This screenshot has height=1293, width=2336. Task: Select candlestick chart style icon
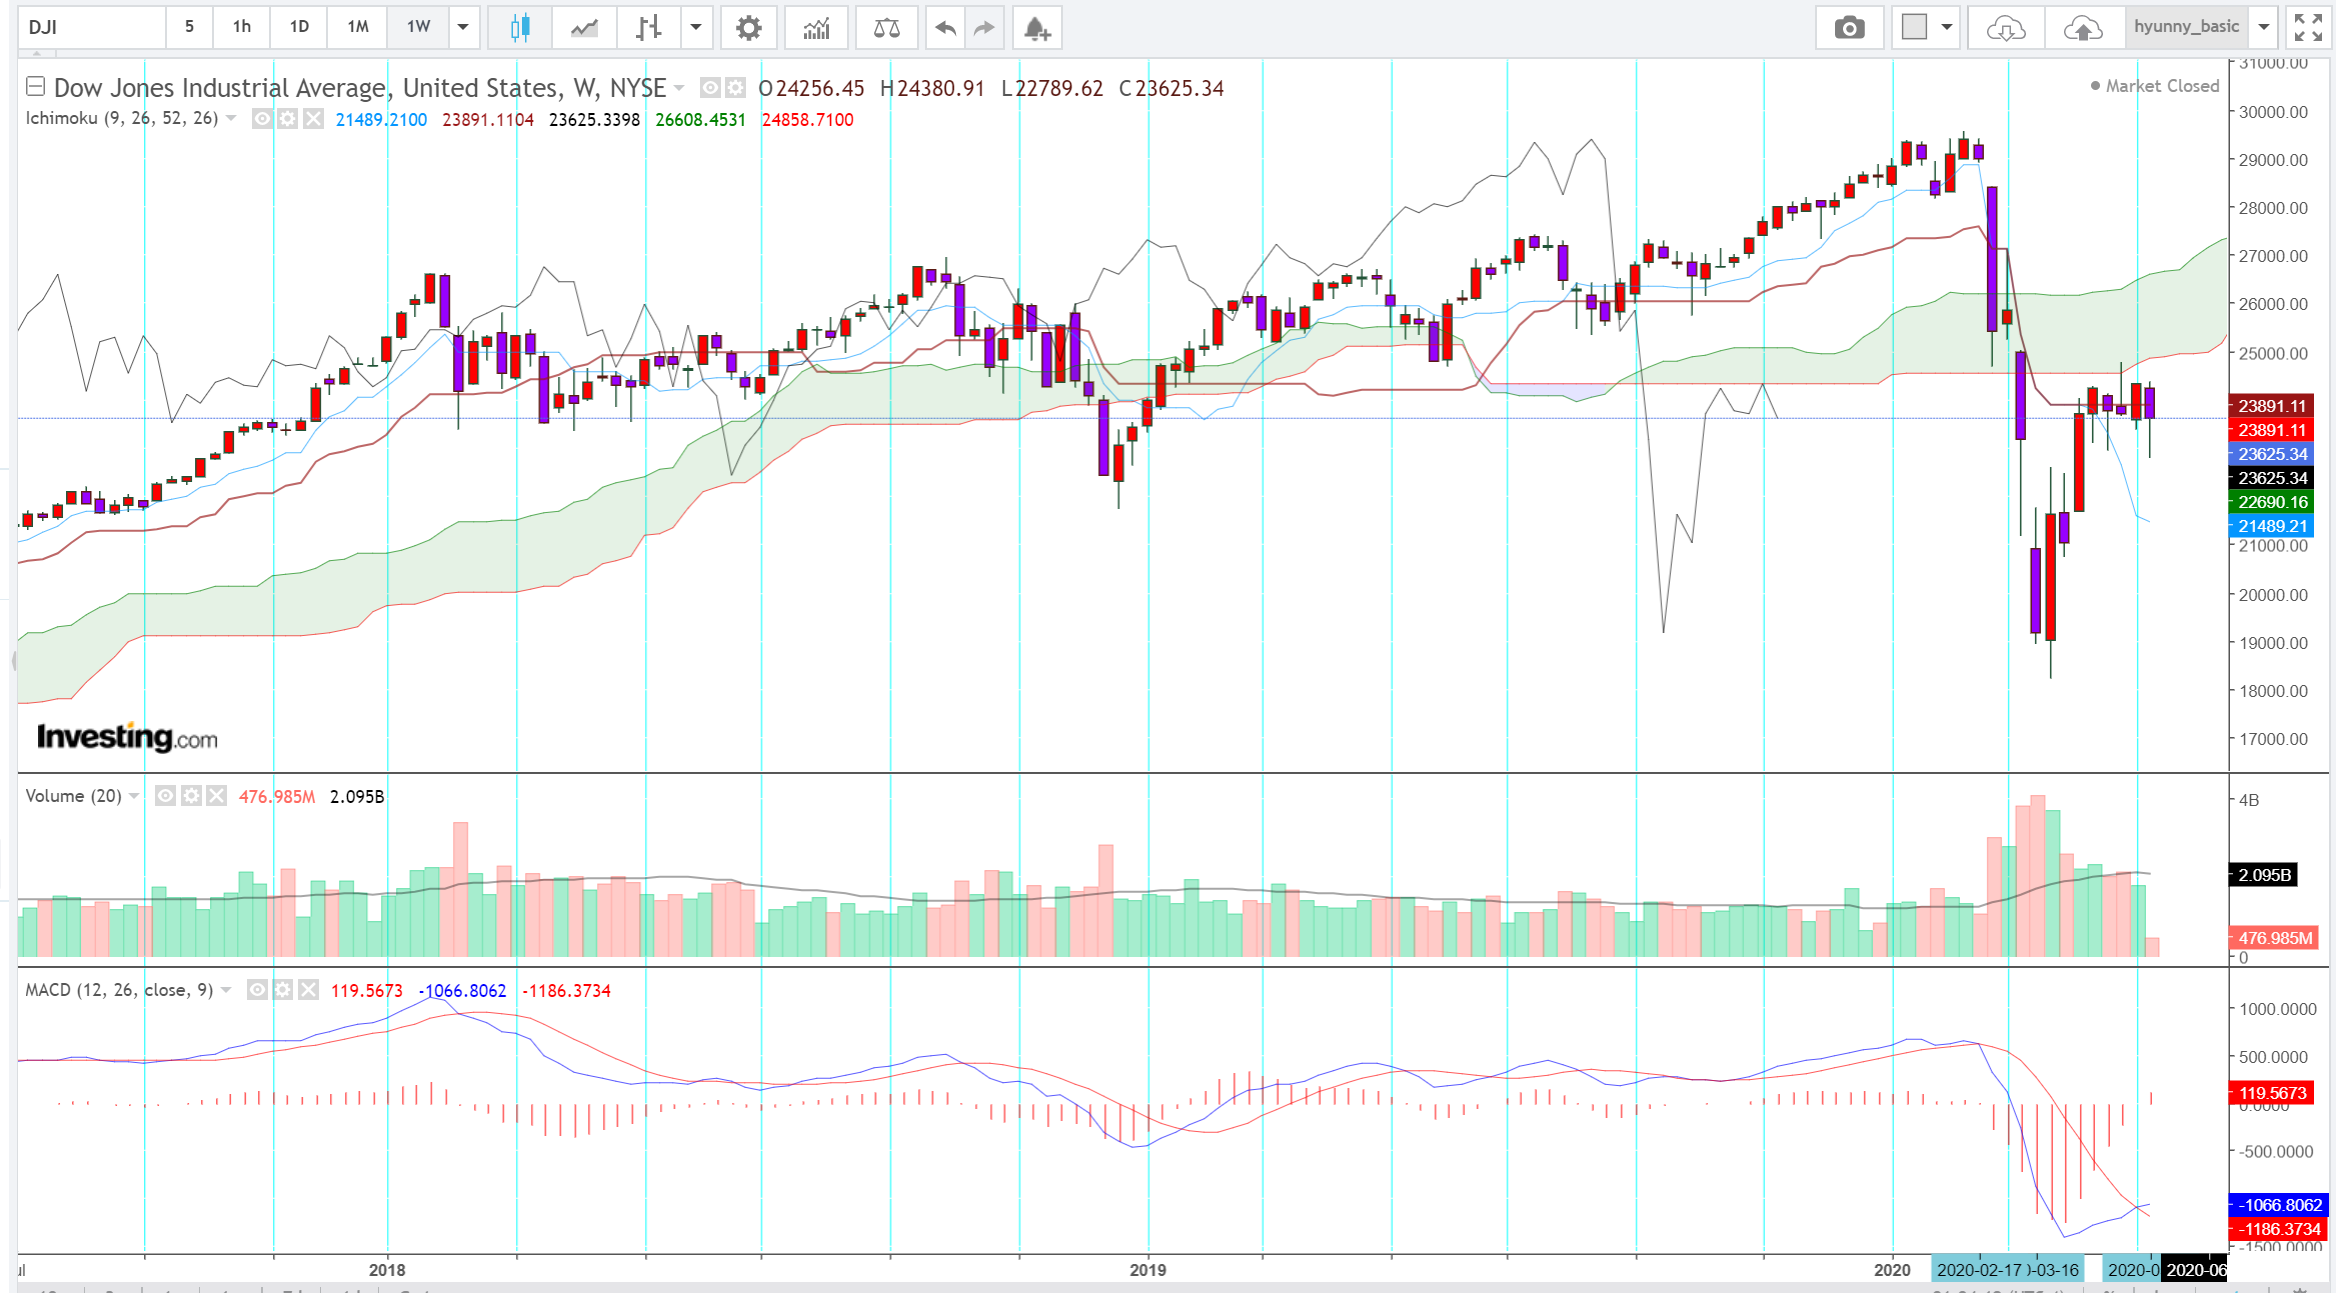(x=519, y=27)
